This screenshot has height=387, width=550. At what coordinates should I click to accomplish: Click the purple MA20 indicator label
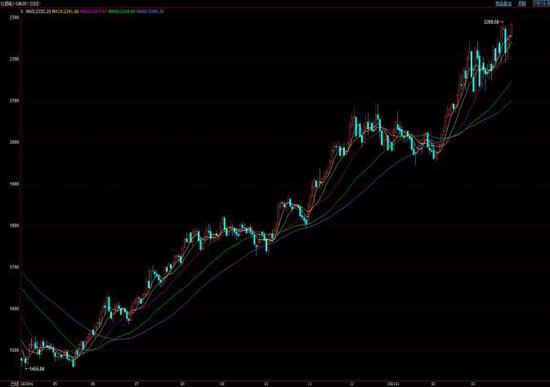click(x=93, y=11)
